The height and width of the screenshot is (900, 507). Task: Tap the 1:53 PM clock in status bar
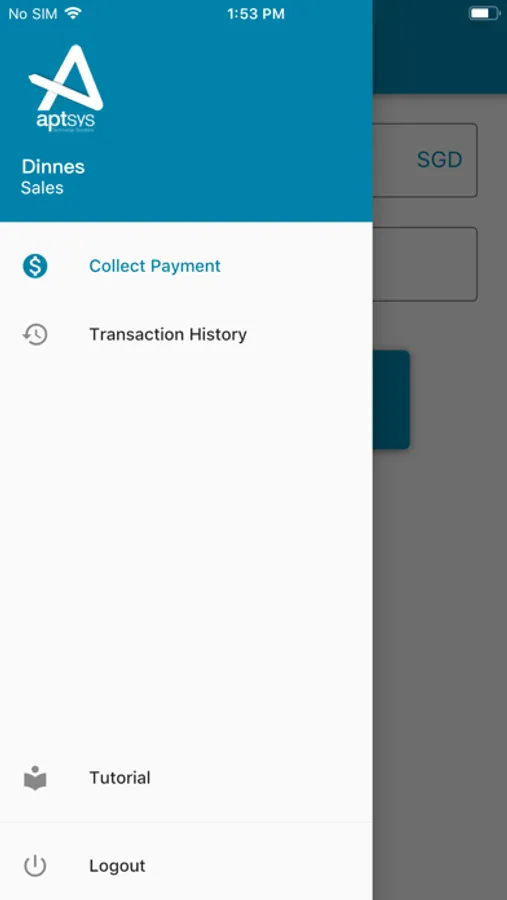point(256,14)
